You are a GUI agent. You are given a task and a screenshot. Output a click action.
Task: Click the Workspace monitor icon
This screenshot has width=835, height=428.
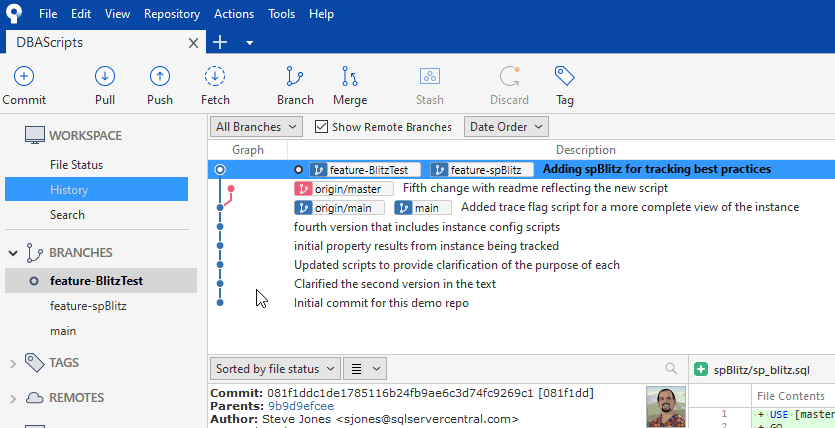[35, 135]
